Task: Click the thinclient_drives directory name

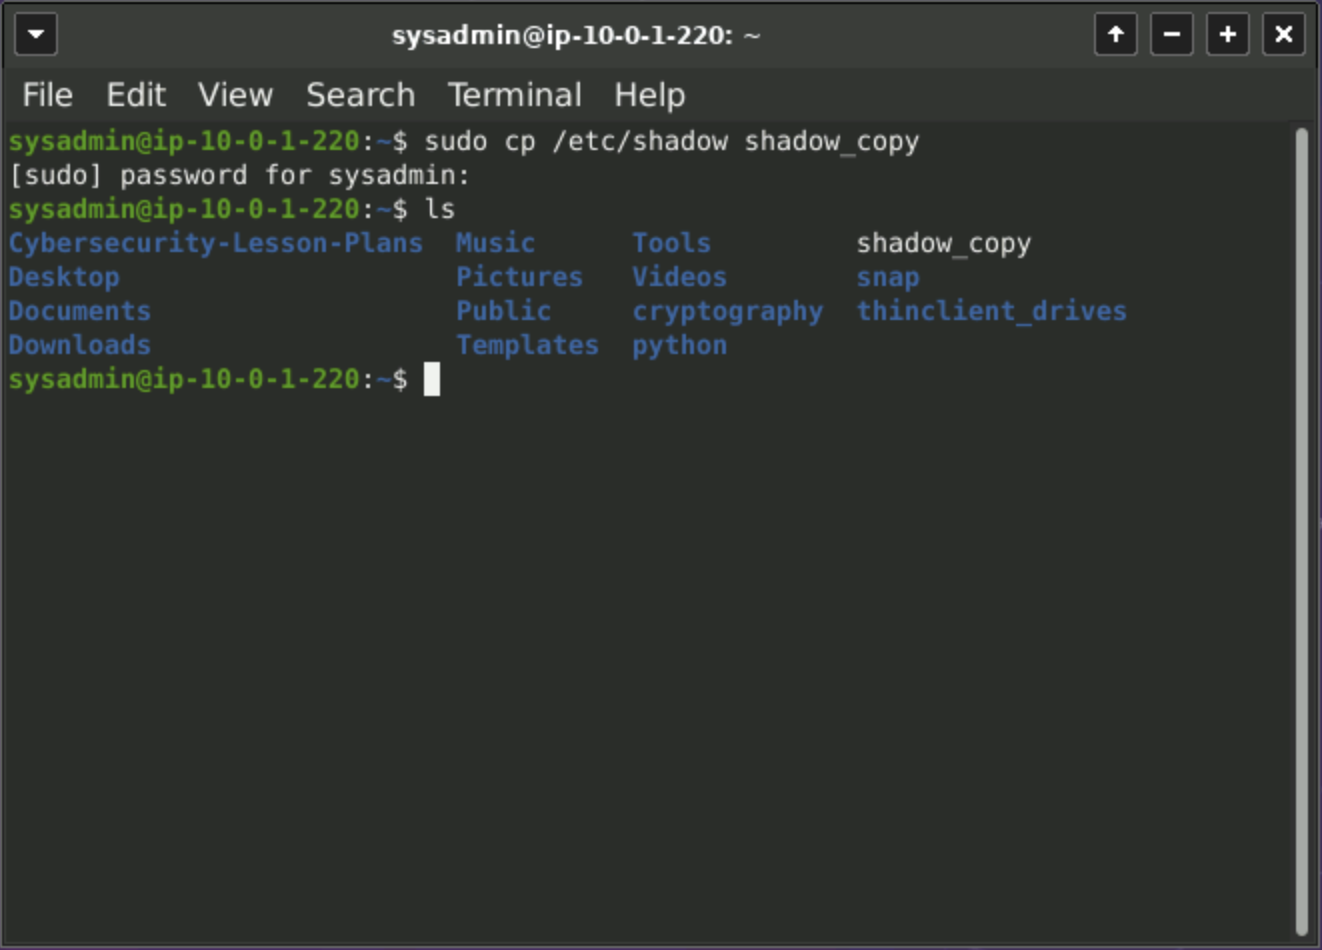Action: [992, 311]
